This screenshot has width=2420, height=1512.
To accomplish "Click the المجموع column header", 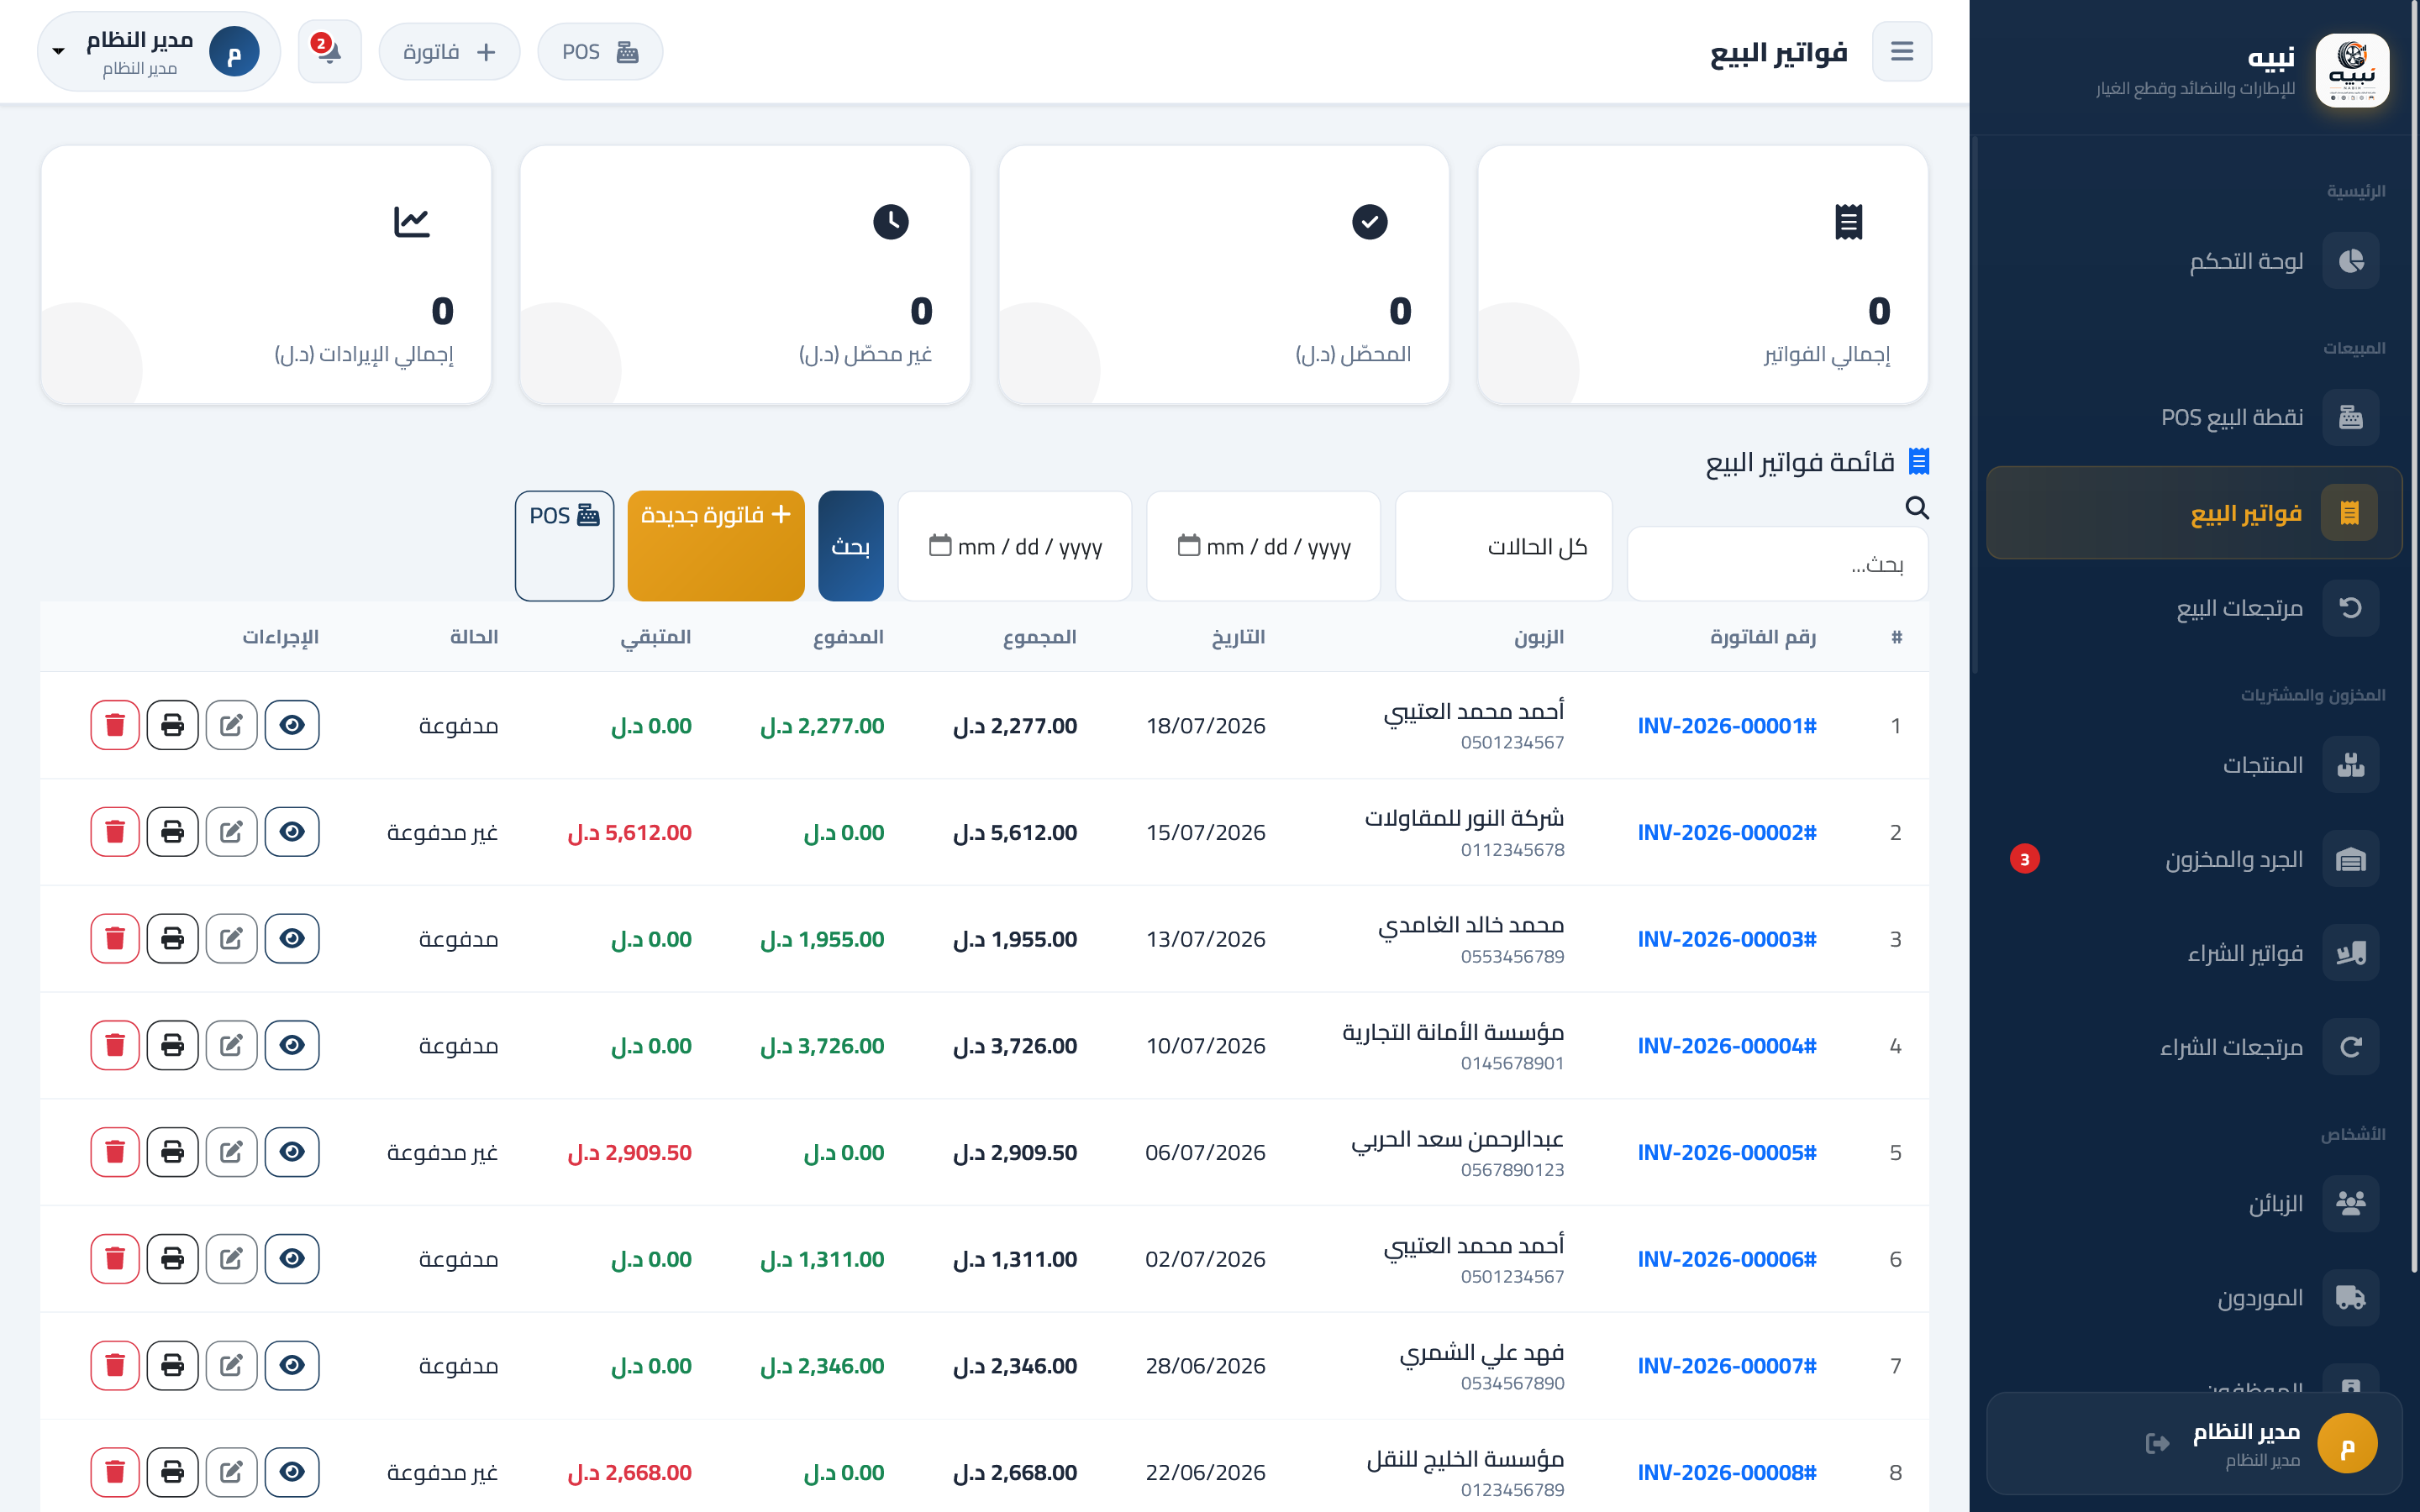I will point(1040,637).
